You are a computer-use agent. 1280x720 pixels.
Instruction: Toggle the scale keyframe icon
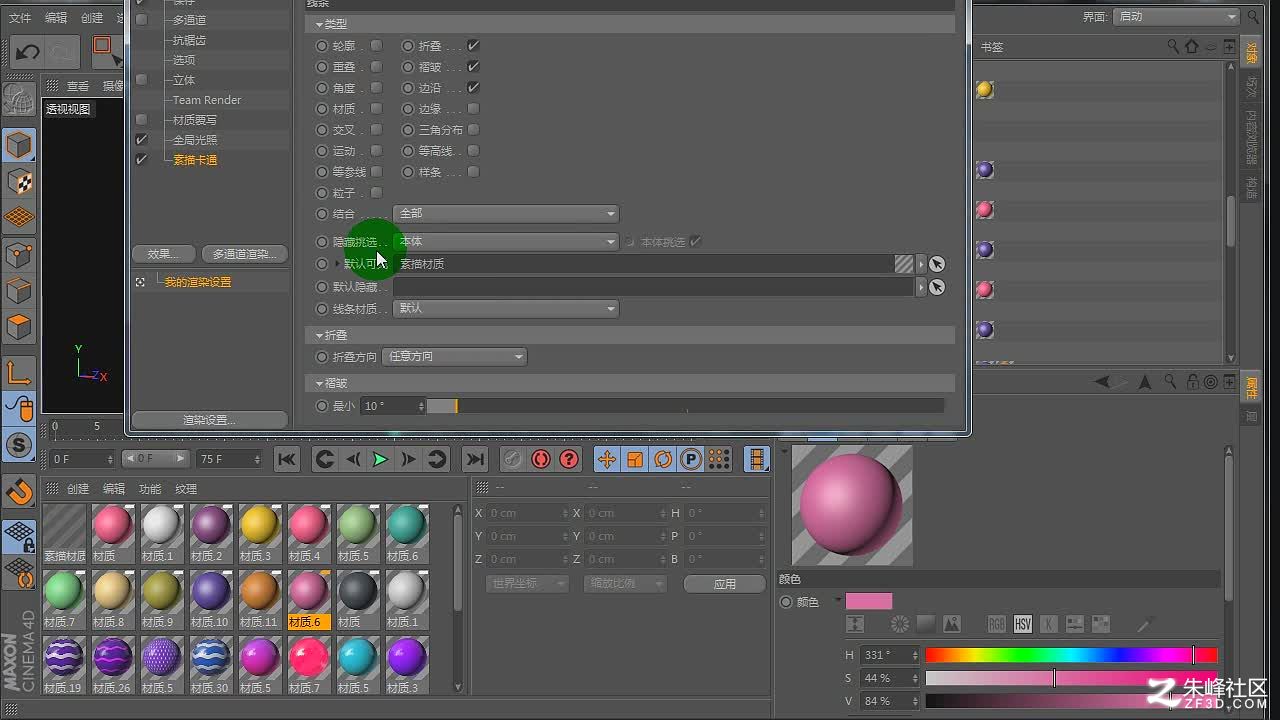(x=634, y=459)
